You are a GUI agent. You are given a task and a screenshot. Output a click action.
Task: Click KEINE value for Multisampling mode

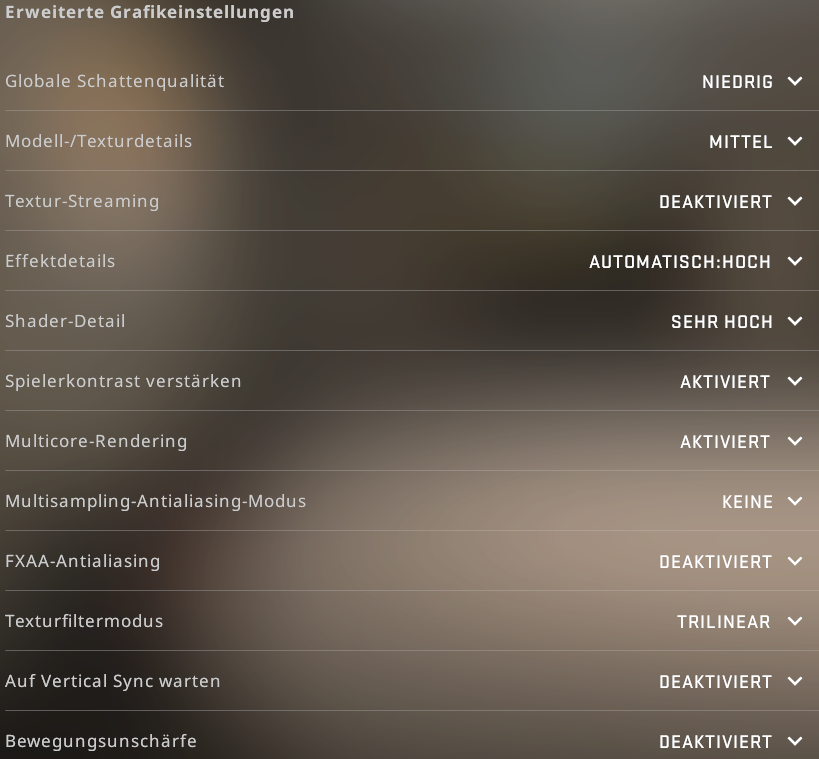747,502
